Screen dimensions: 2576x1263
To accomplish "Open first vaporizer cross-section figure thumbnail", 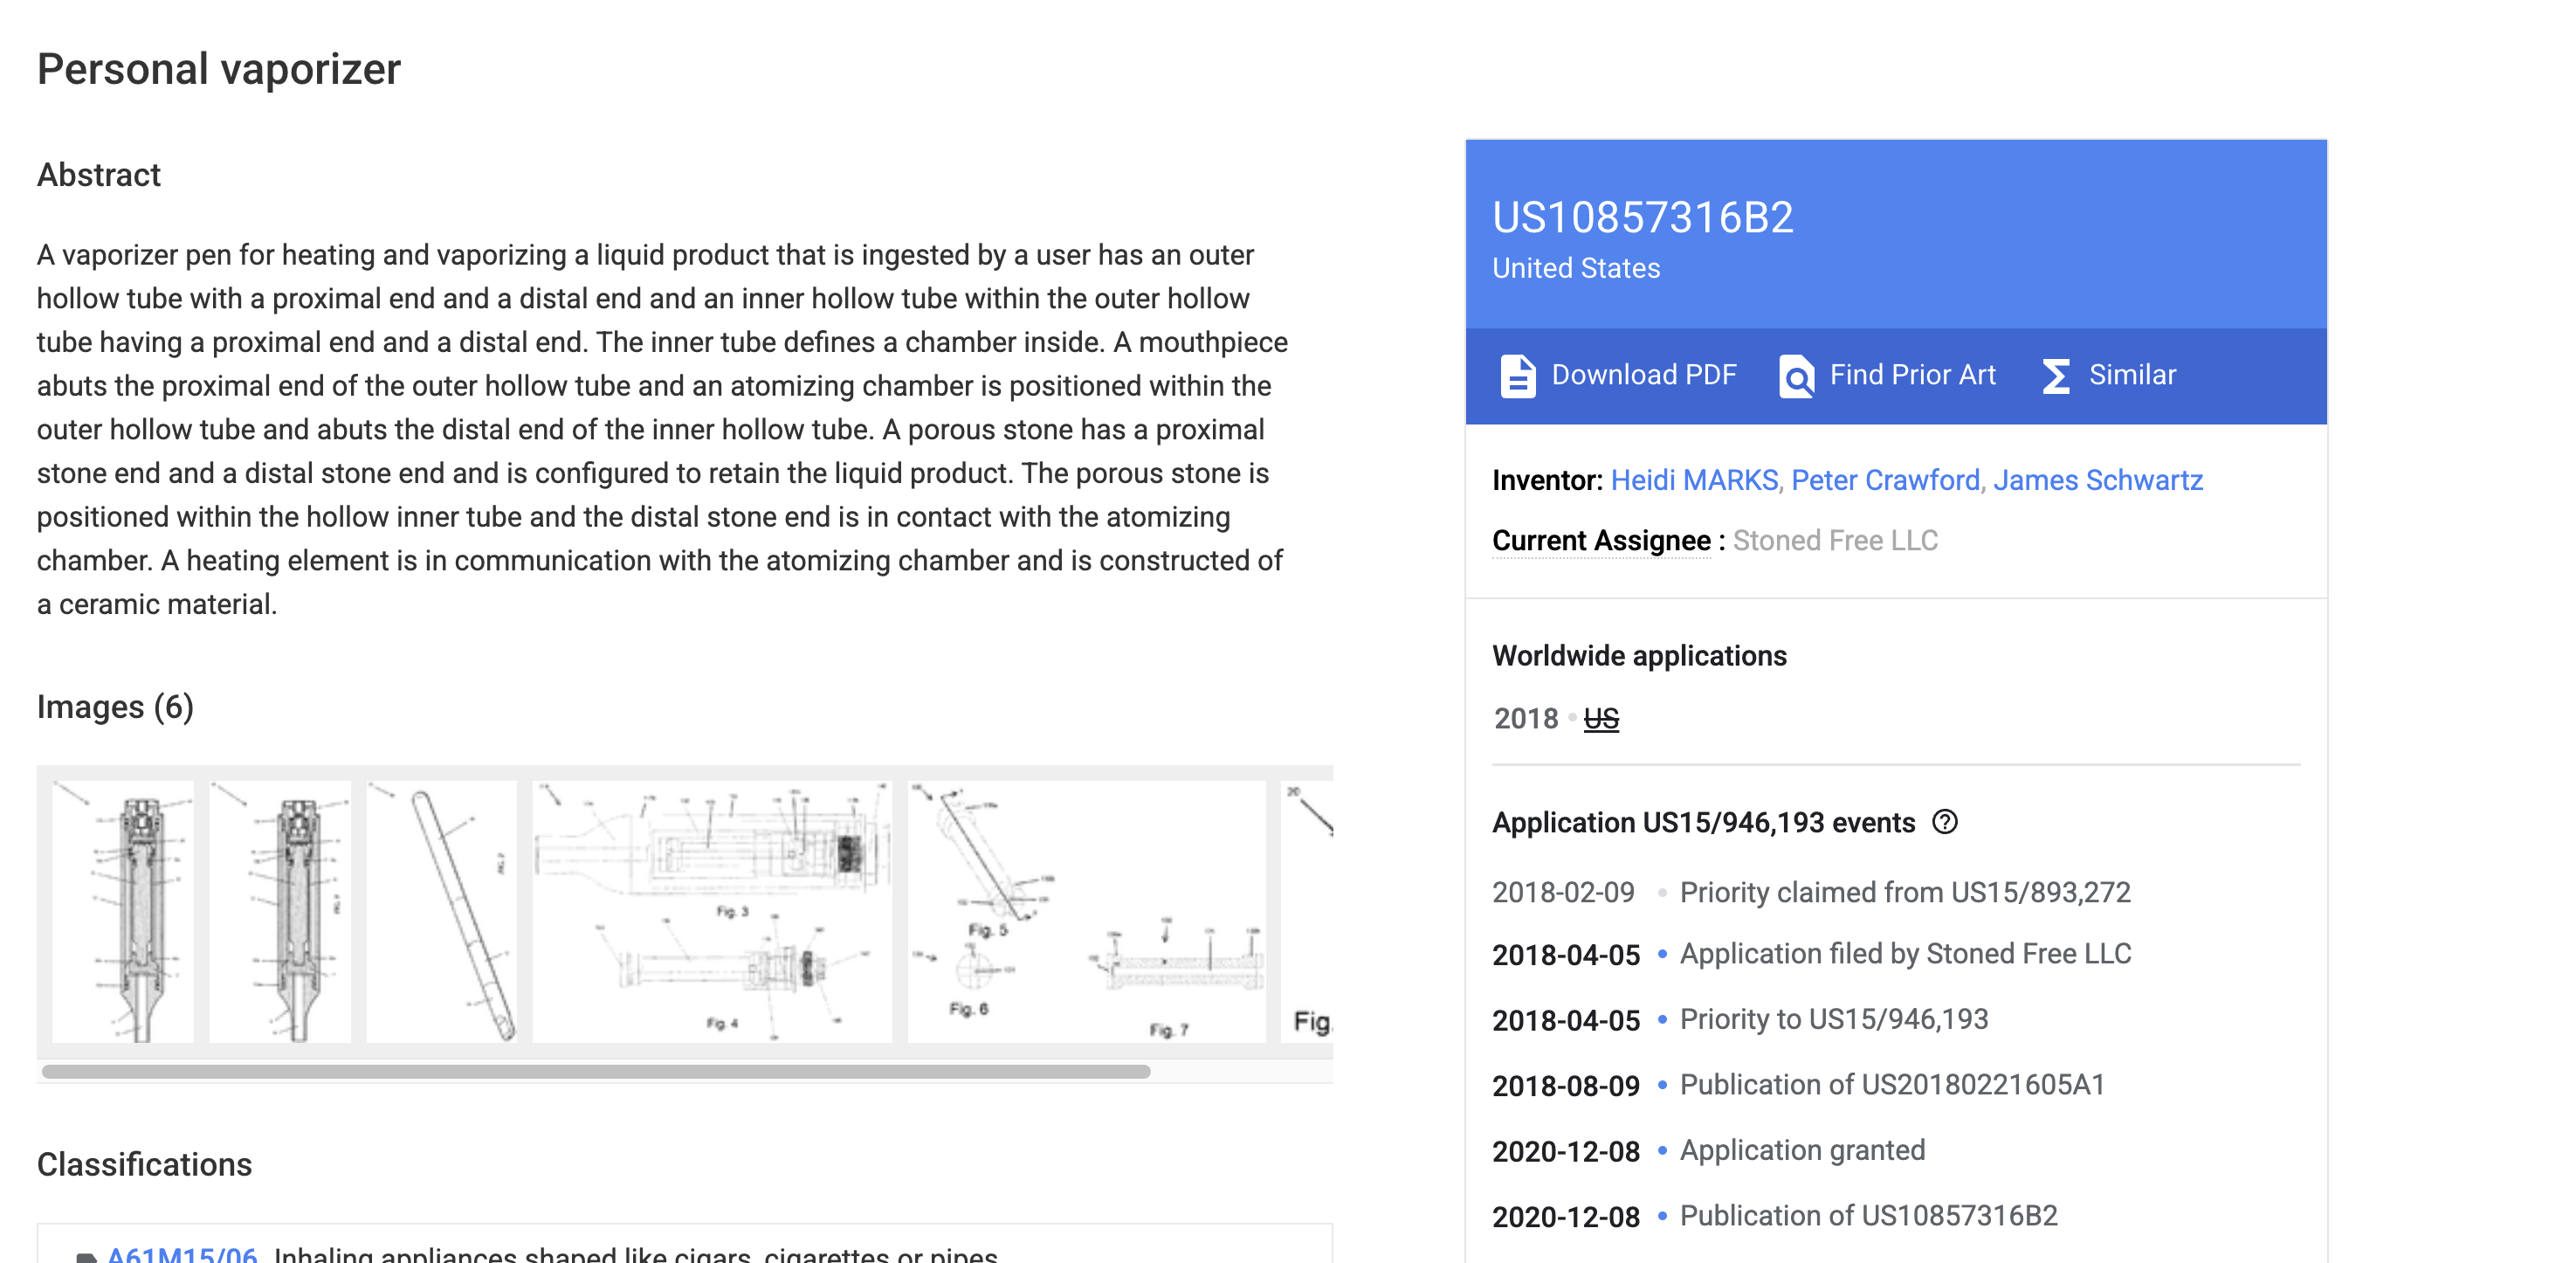I will pos(123,912).
